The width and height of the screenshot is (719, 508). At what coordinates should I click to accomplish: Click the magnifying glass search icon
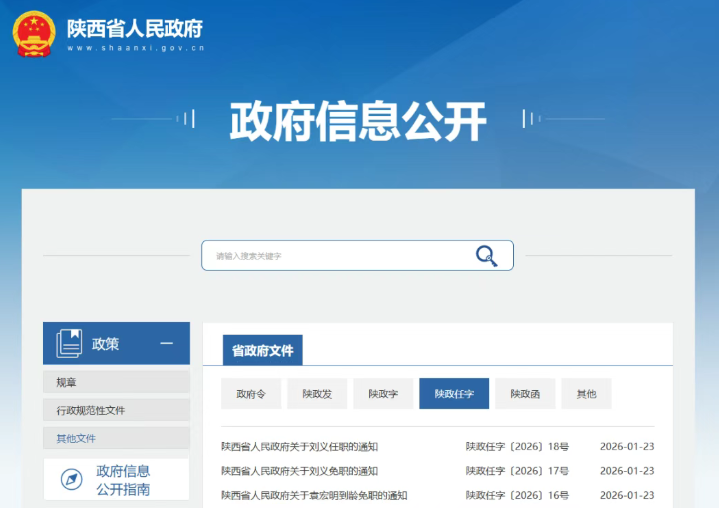[x=486, y=255]
